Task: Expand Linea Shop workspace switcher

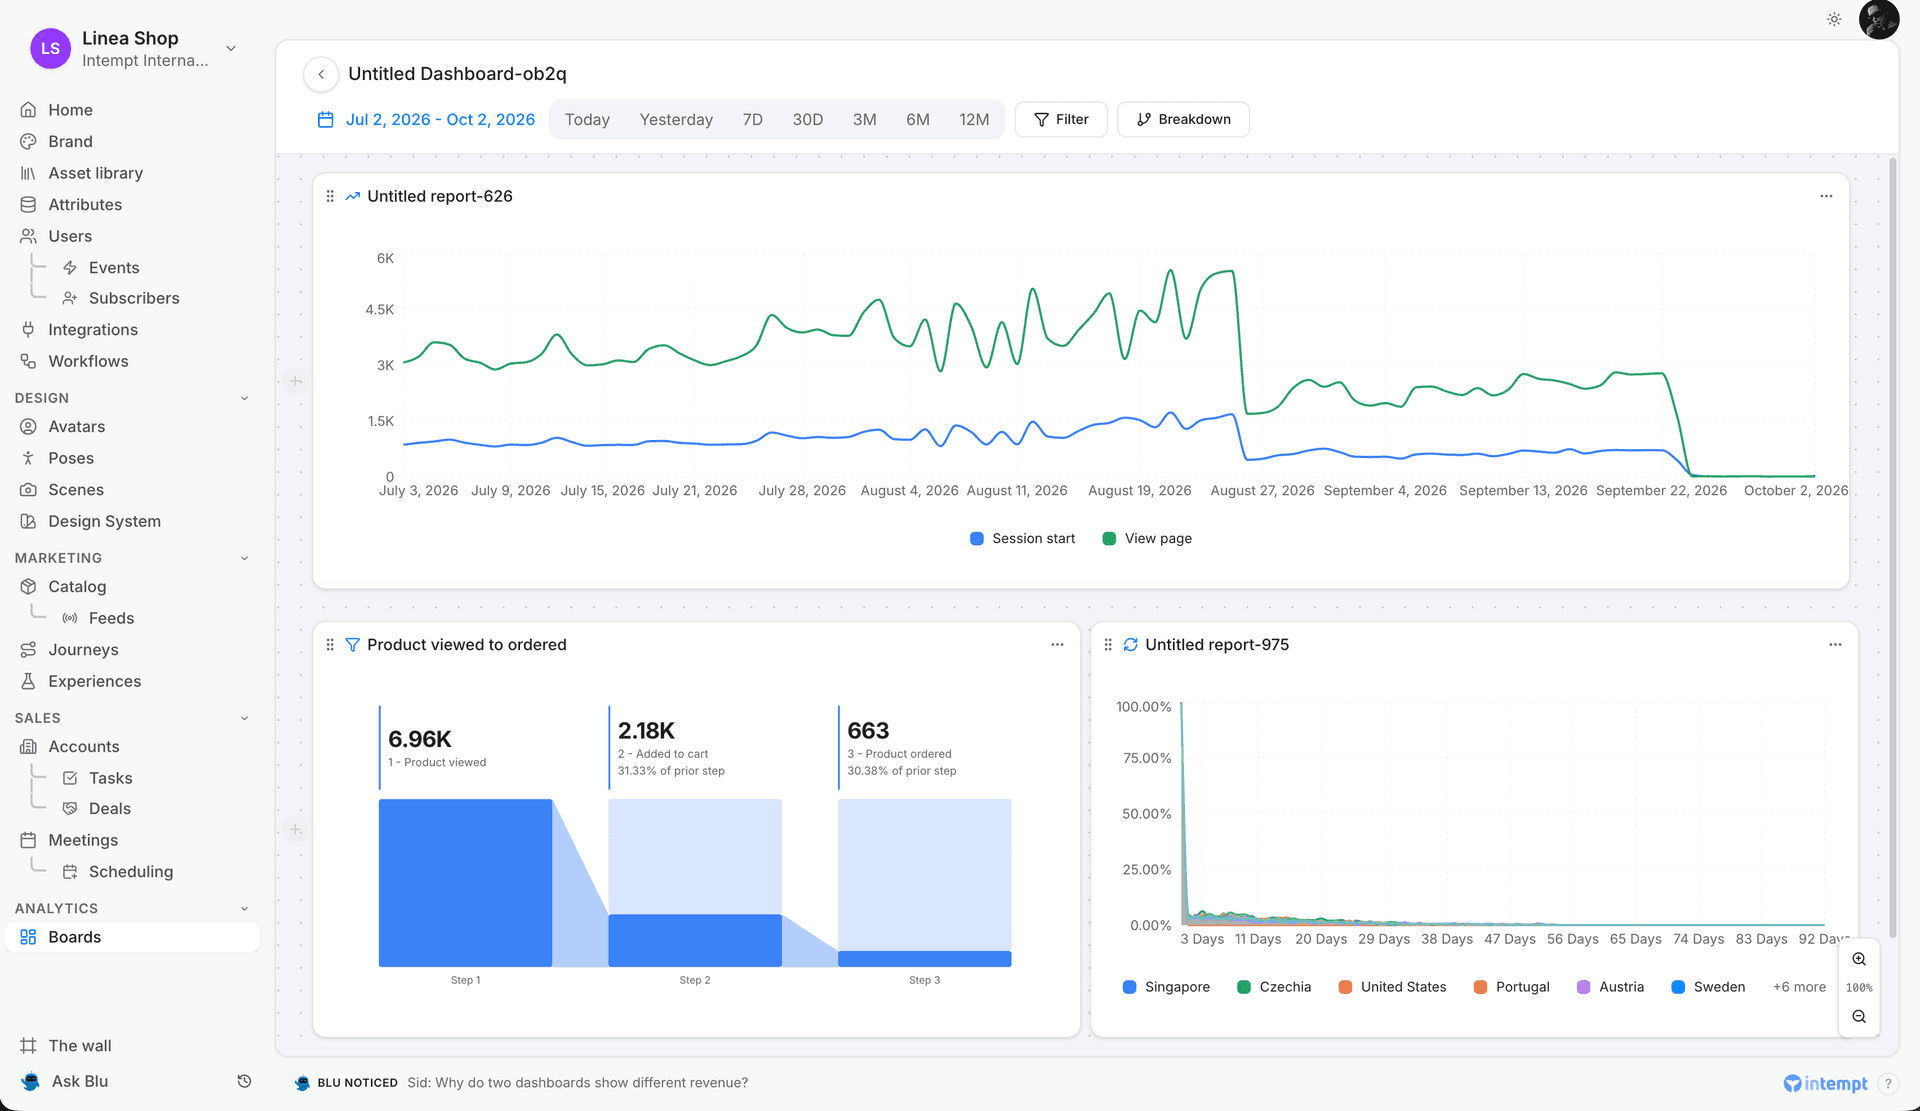Action: pos(231,48)
